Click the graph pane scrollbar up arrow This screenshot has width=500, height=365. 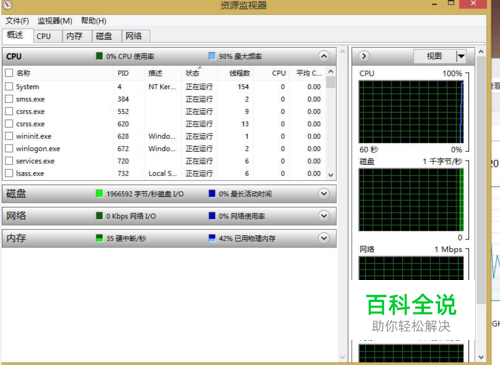[481, 52]
